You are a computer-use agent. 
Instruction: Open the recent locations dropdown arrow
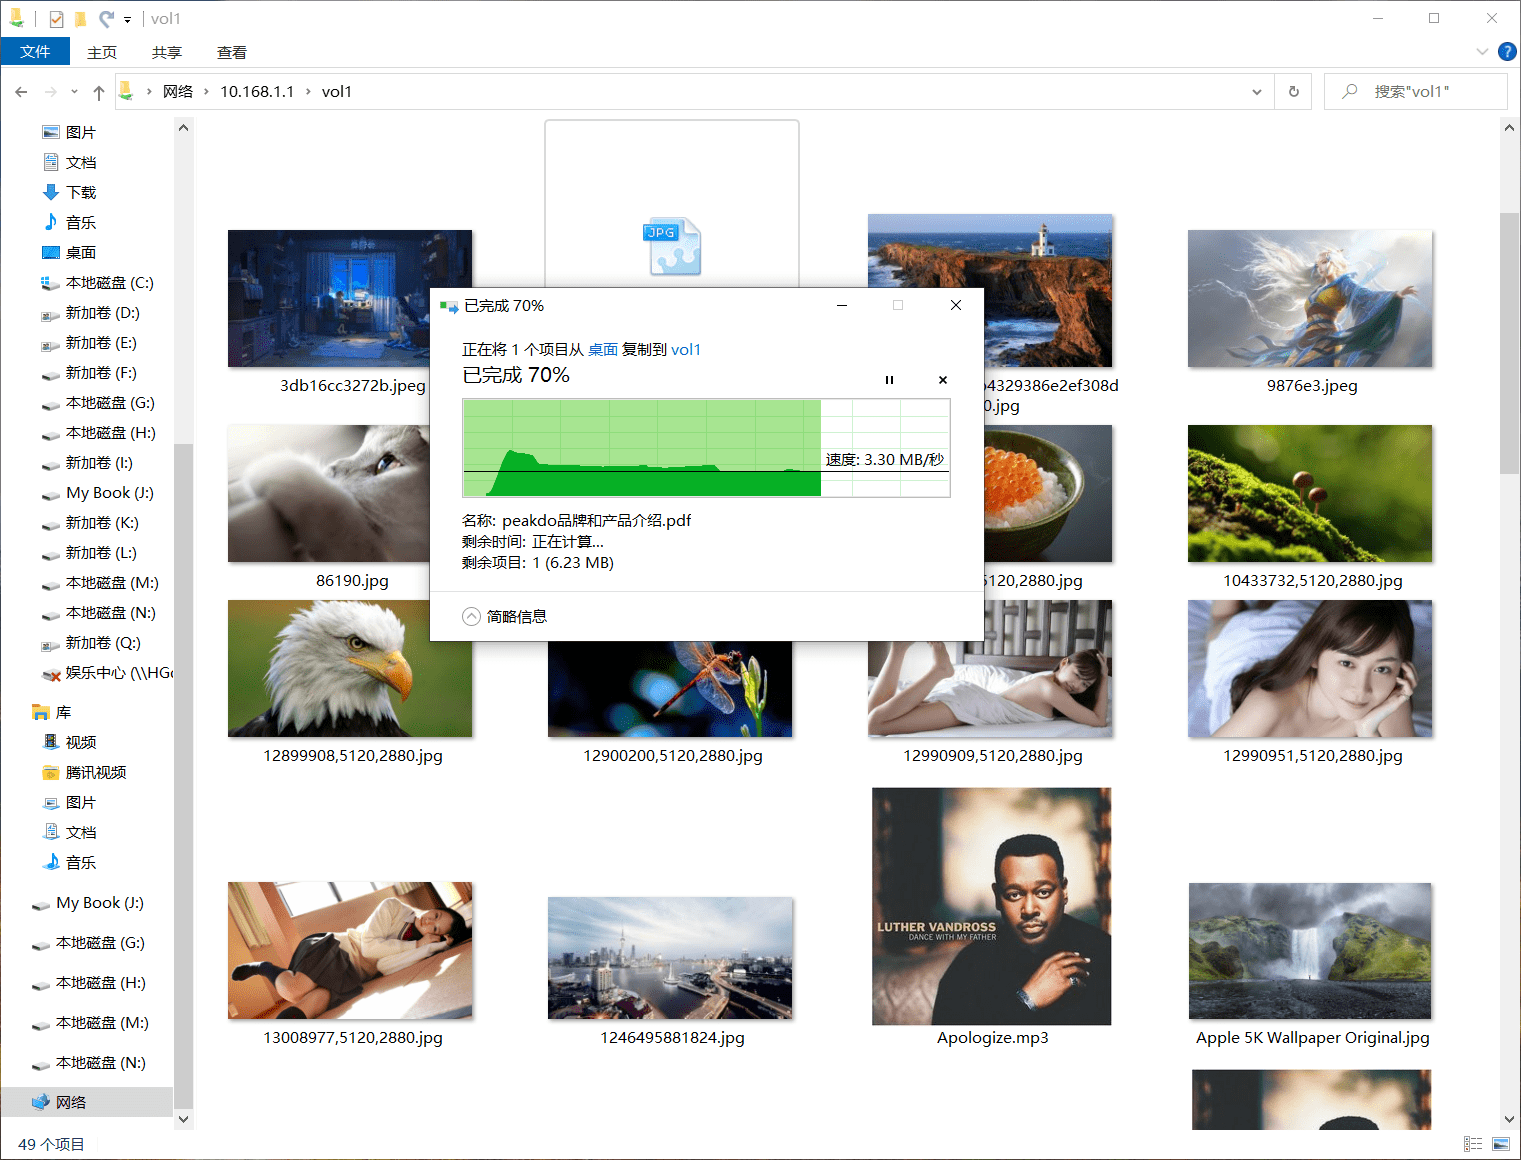point(74,92)
